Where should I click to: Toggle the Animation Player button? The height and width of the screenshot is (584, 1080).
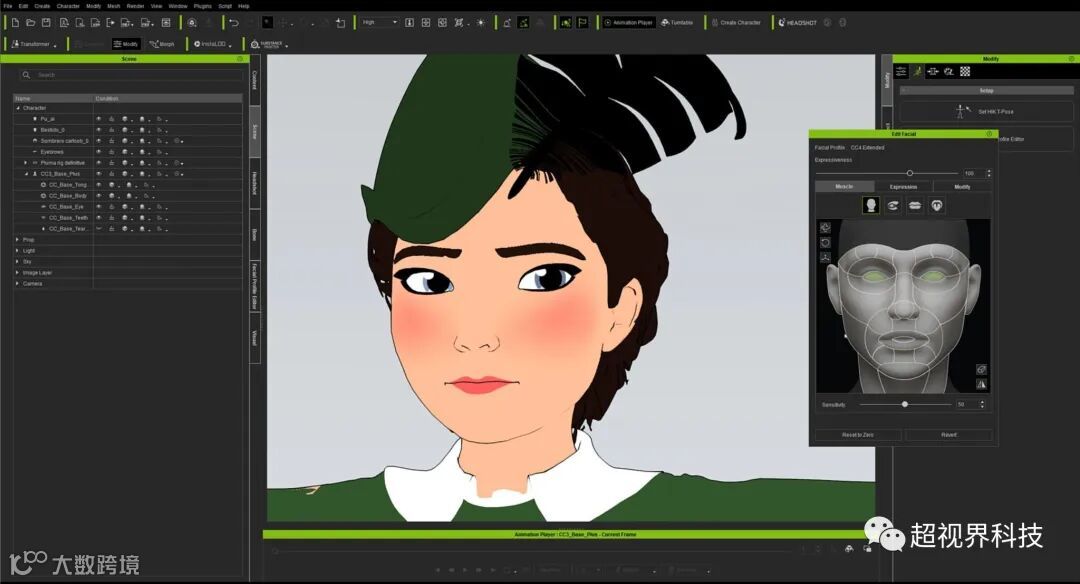(628, 23)
